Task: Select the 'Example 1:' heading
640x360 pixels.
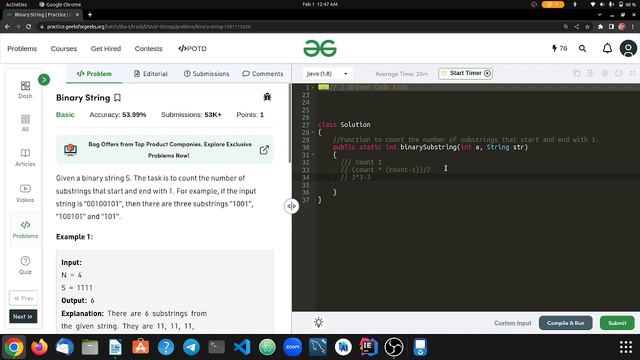Action: [x=74, y=237]
